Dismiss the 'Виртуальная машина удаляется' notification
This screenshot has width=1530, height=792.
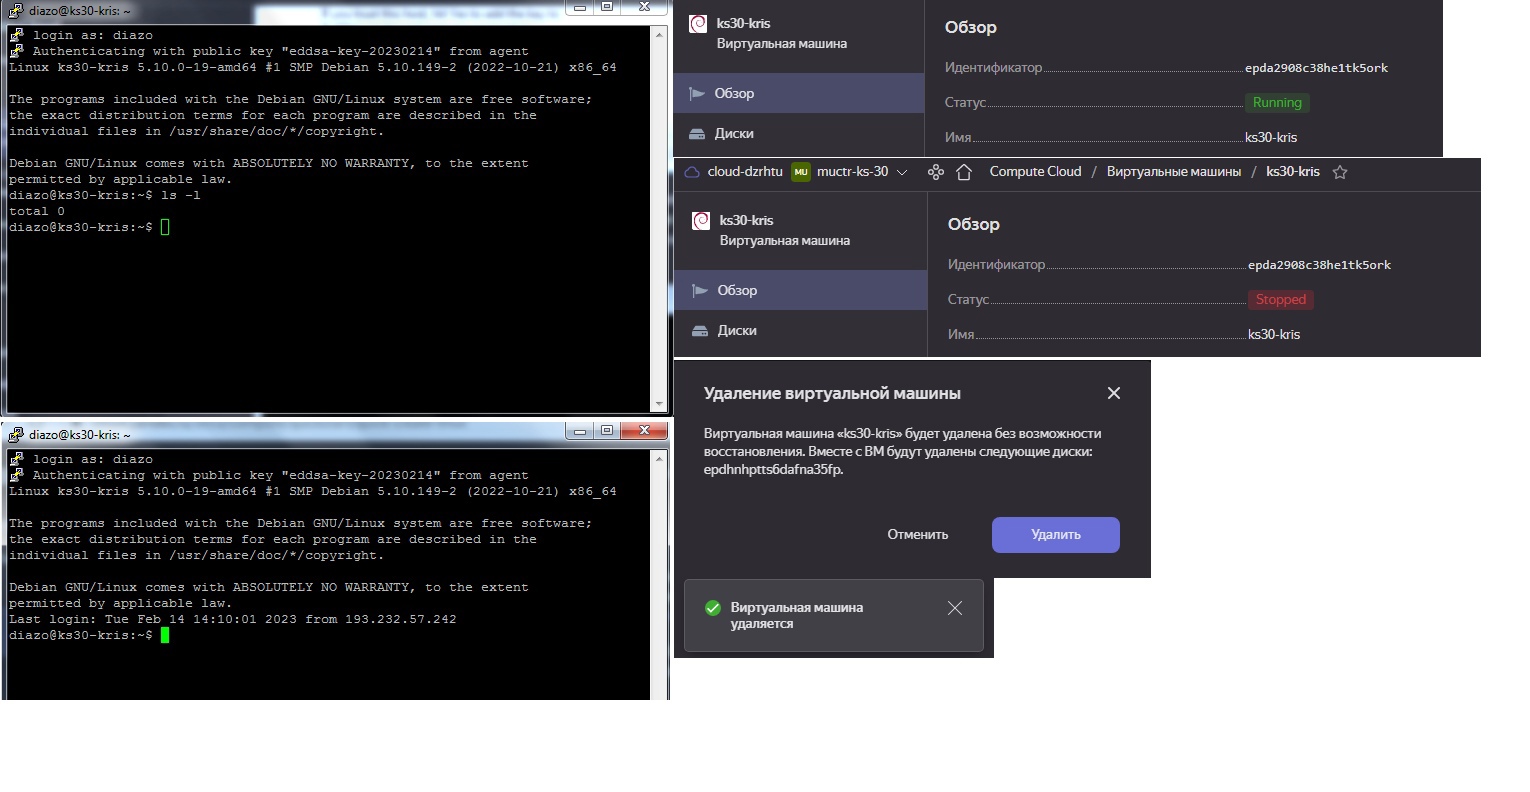point(955,608)
